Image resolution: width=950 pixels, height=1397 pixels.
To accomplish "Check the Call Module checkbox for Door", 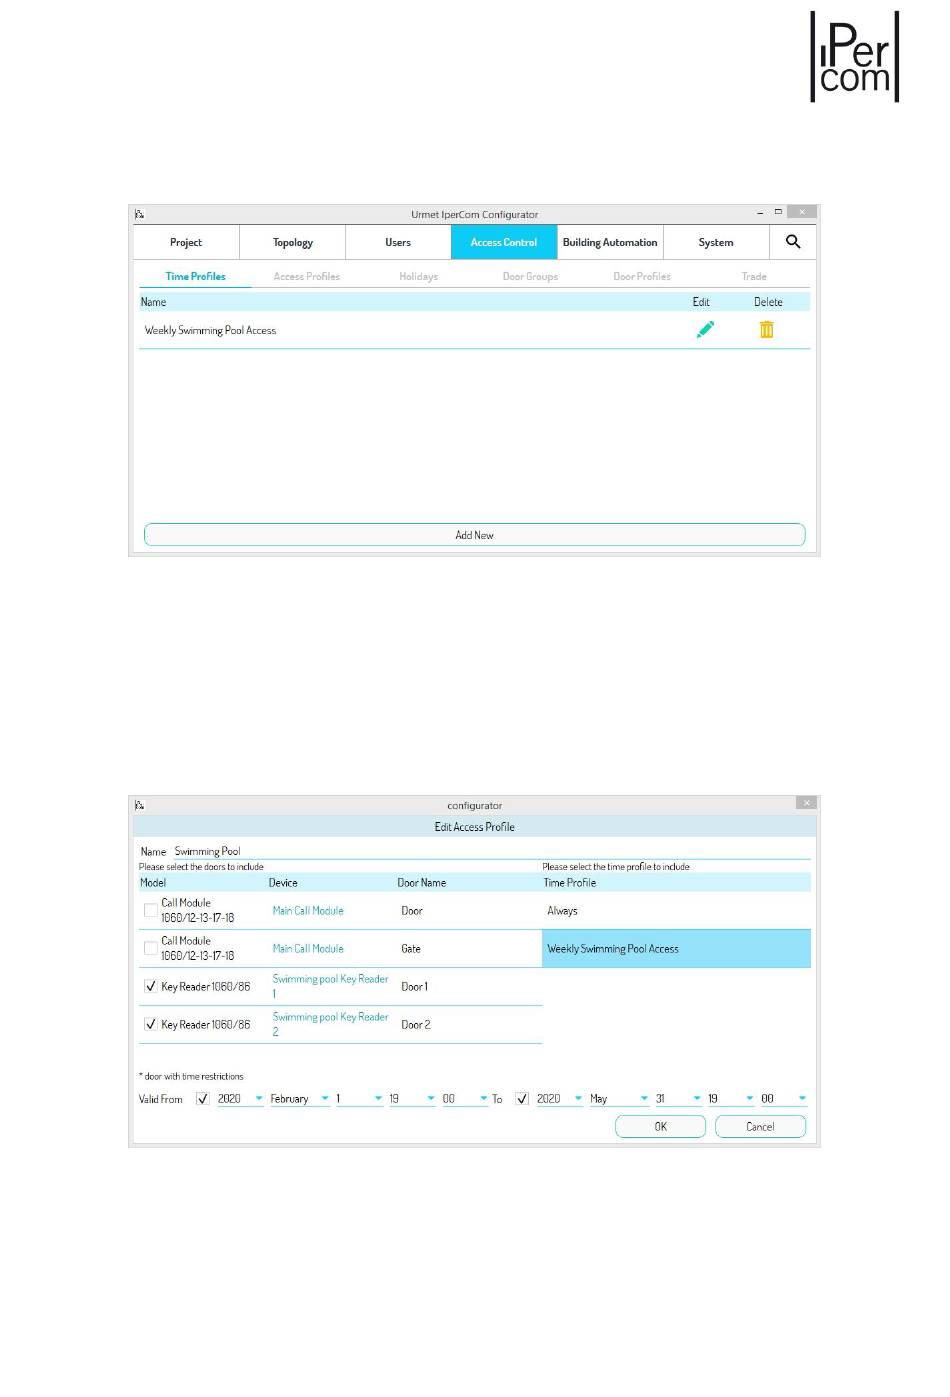I will [x=151, y=910].
